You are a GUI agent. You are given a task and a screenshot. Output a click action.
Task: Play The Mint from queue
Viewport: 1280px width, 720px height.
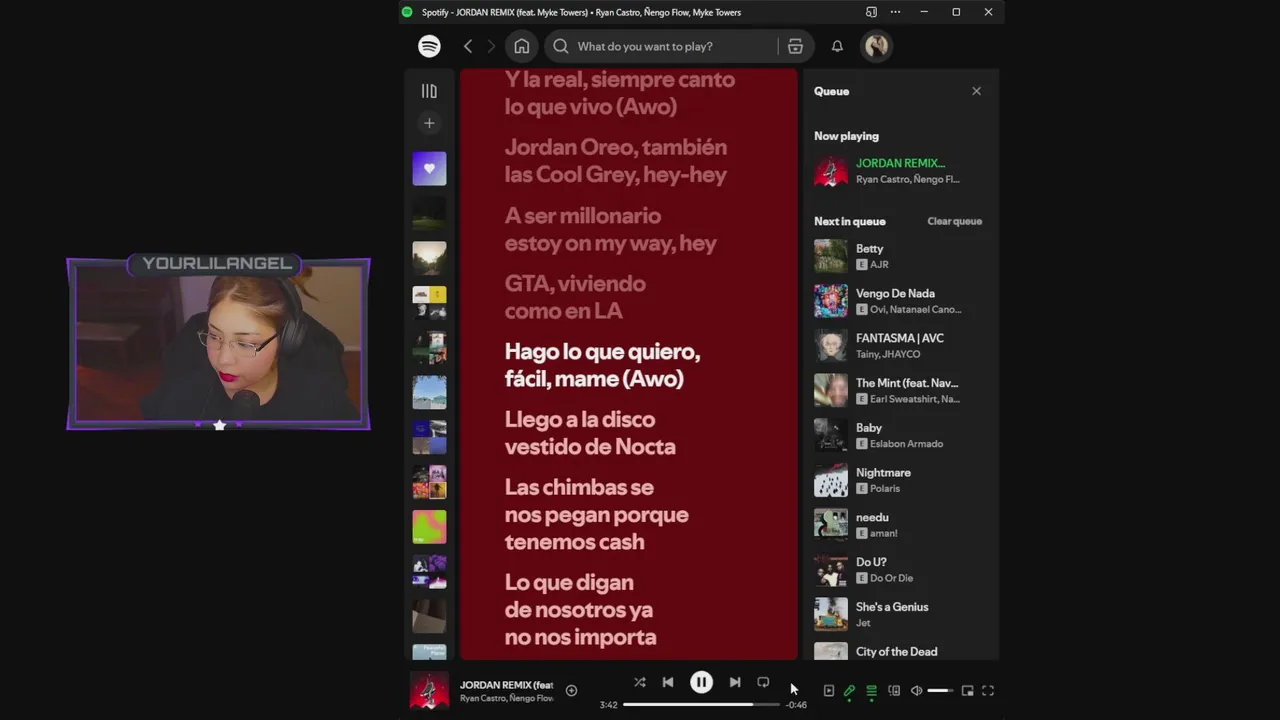point(900,390)
